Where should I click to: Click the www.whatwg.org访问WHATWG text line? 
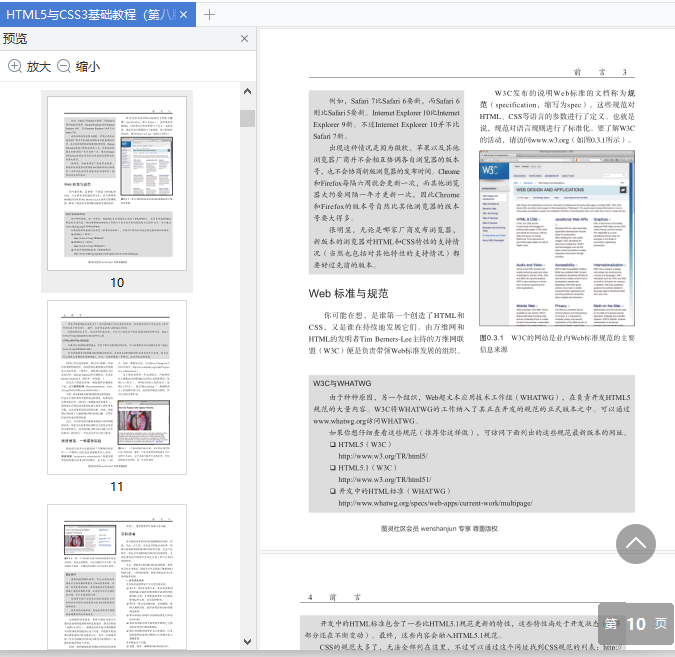click(366, 421)
